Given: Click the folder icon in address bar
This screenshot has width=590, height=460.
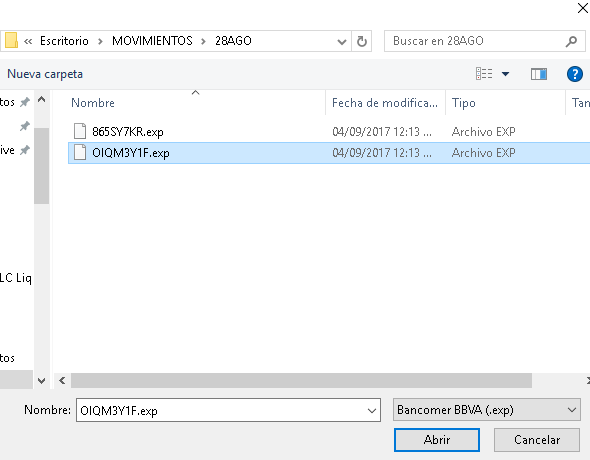Looking at the screenshot, I should point(11,41).
